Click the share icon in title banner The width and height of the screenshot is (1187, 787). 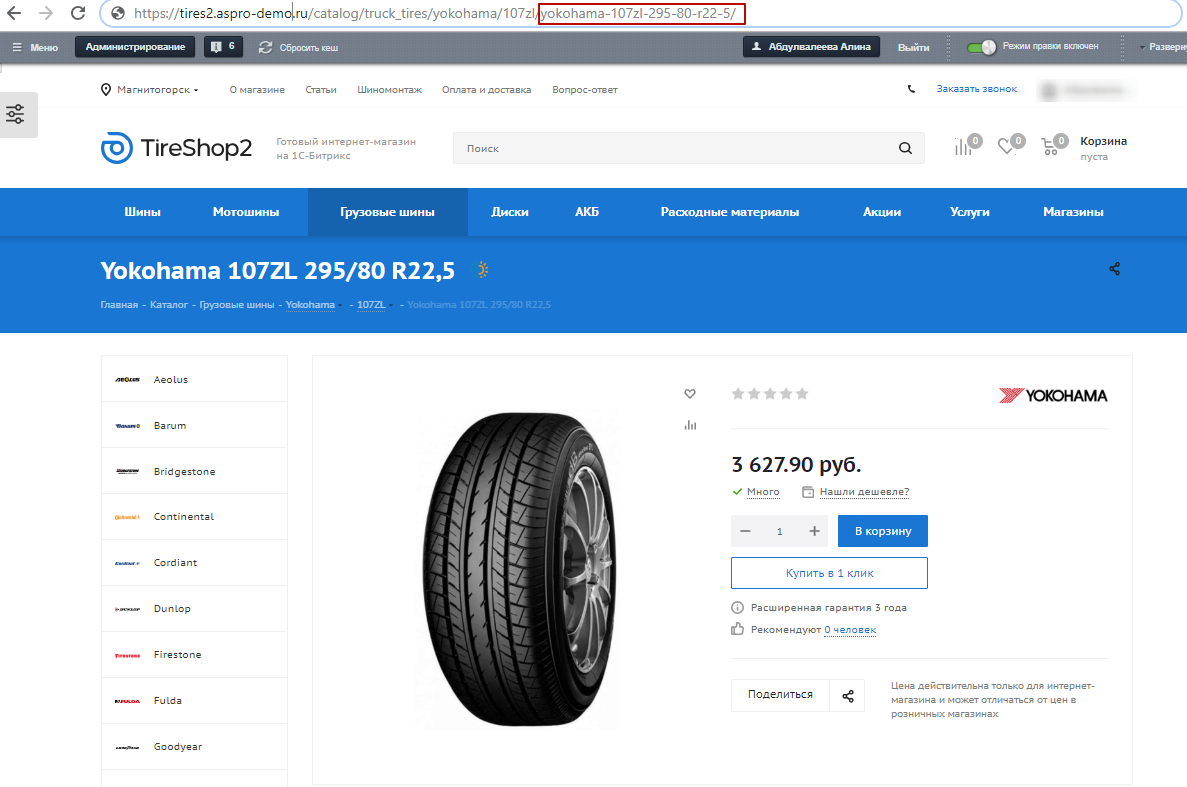pyautogui.click(x=1114, y=269)
